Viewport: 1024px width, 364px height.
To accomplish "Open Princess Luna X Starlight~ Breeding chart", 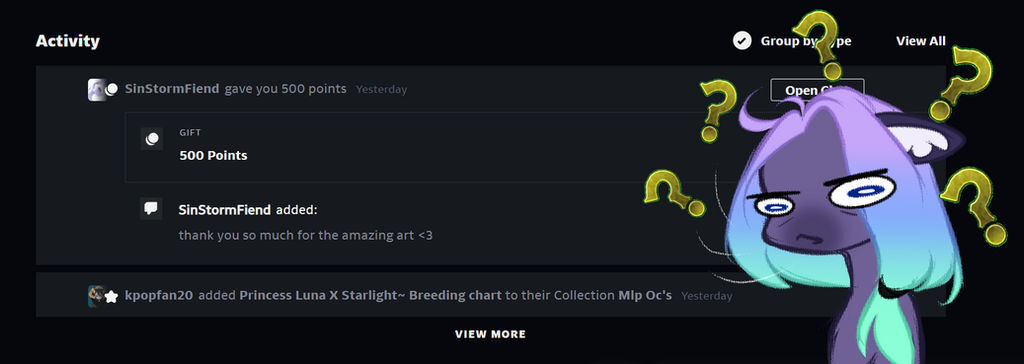I will coord(370,295).
